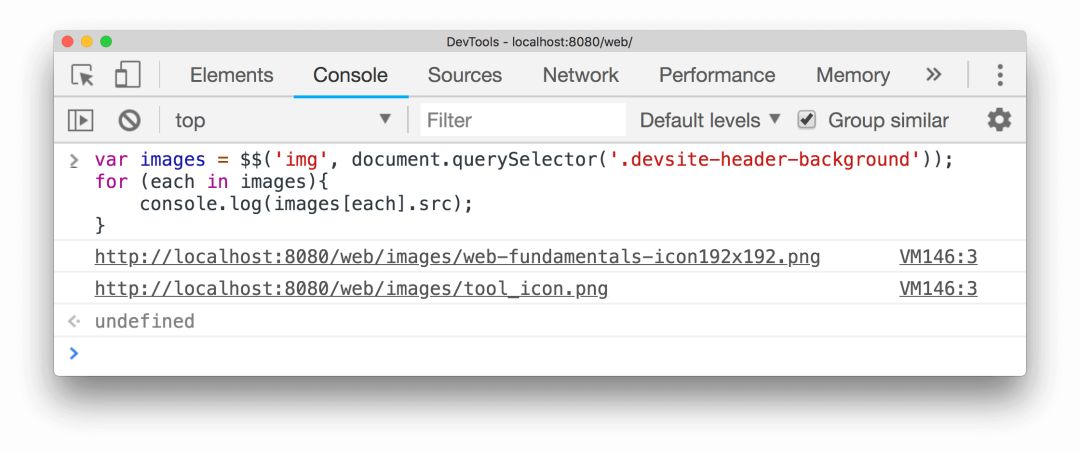
Task: Click the console prompt input line
Action: pyautogui.click(x=540, y=354)
